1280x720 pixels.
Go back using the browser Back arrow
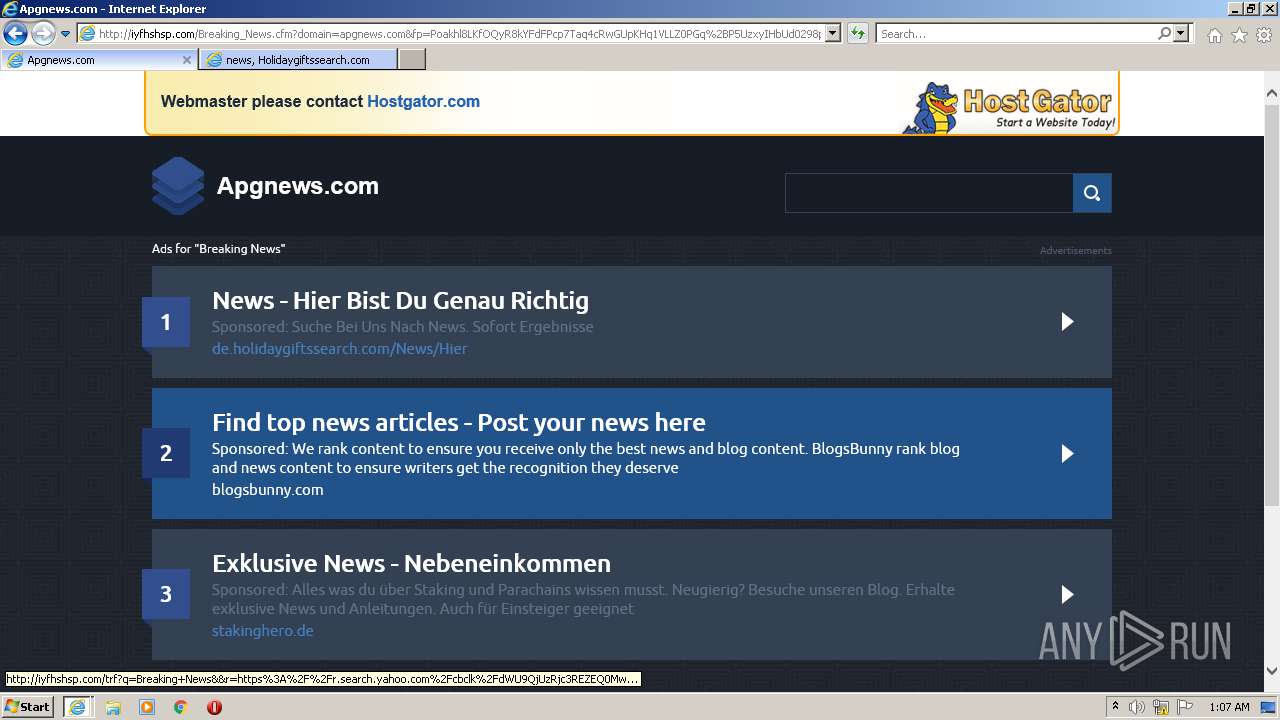[x=15, y=34]
